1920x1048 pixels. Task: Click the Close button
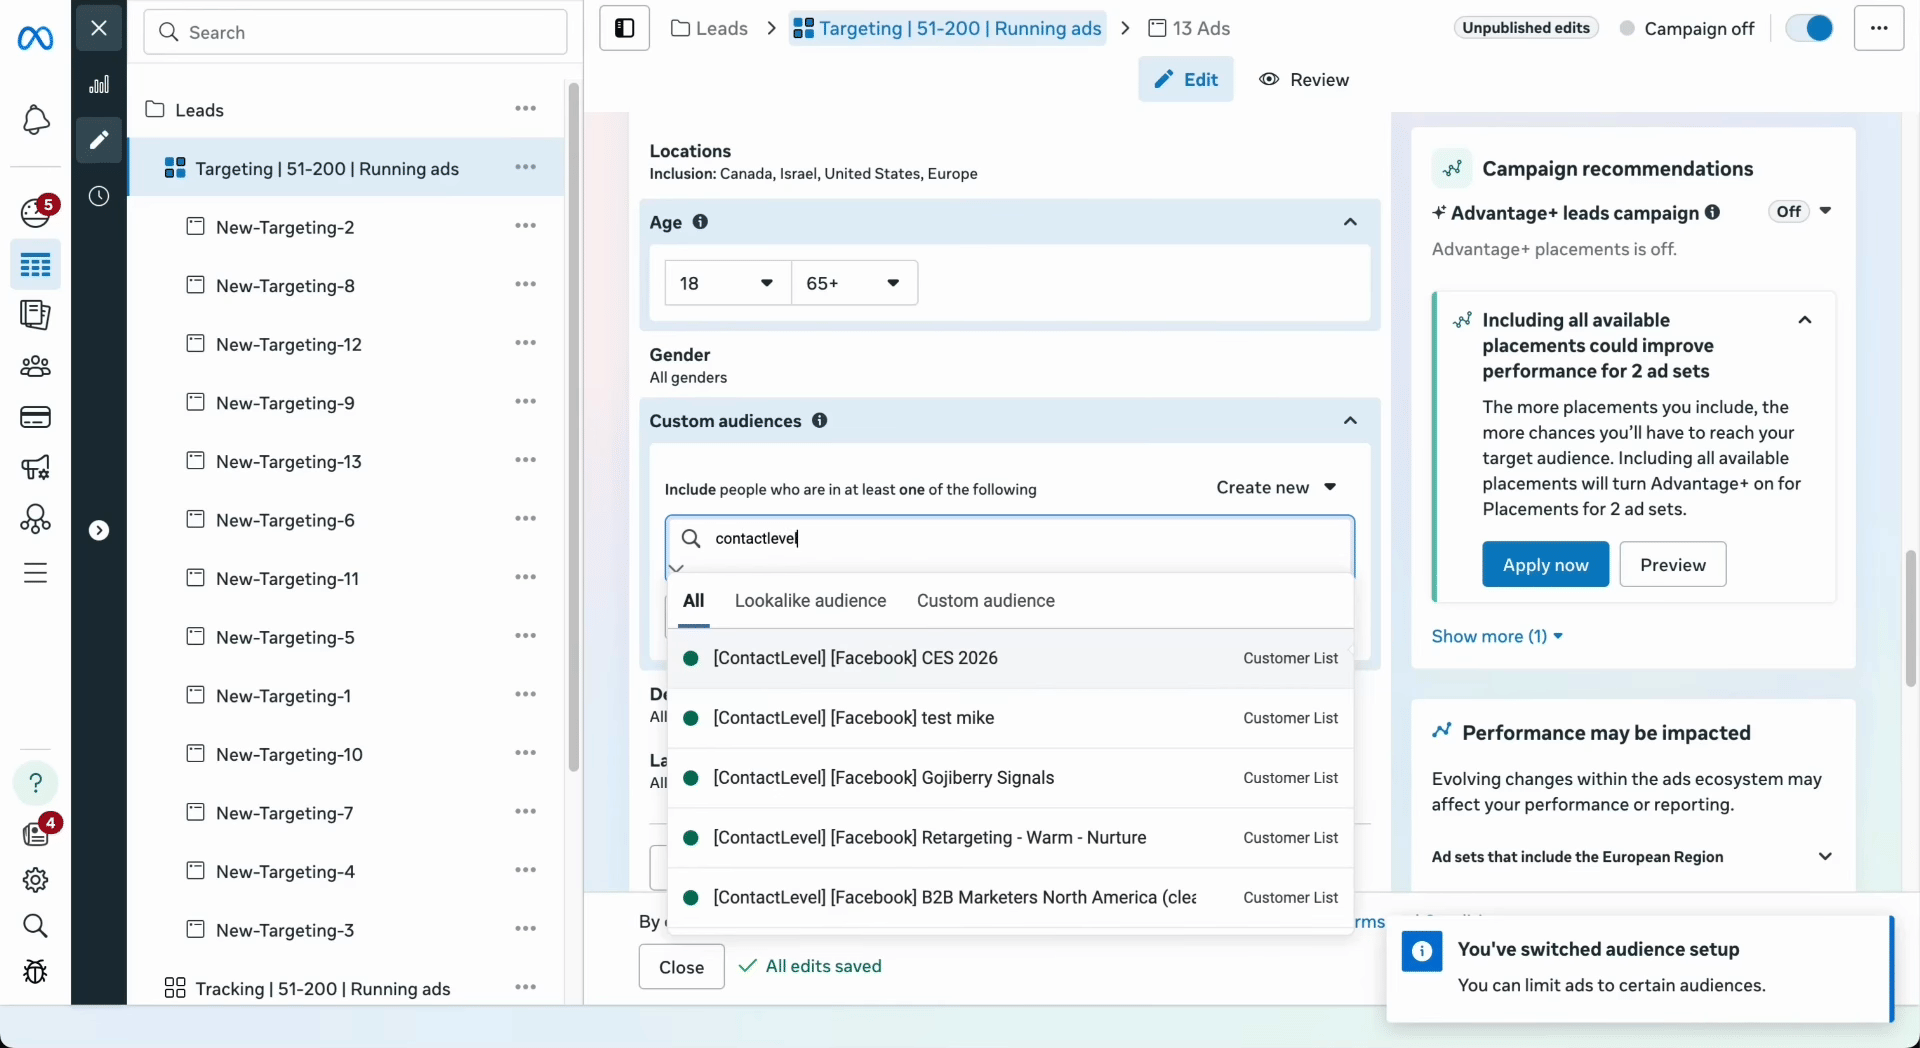[x=681, y=967]
